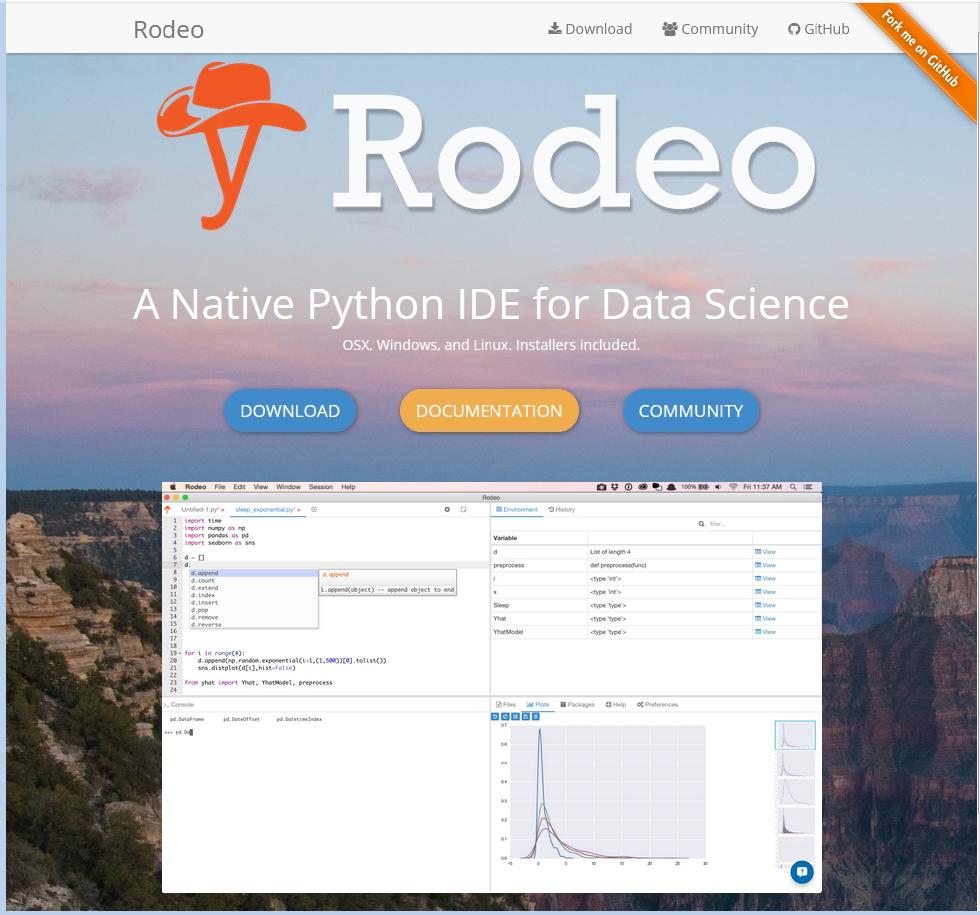Screen dimensions: 980x915
Task: Open the View menu in the menu bar
Action: [x=261, y=487]
